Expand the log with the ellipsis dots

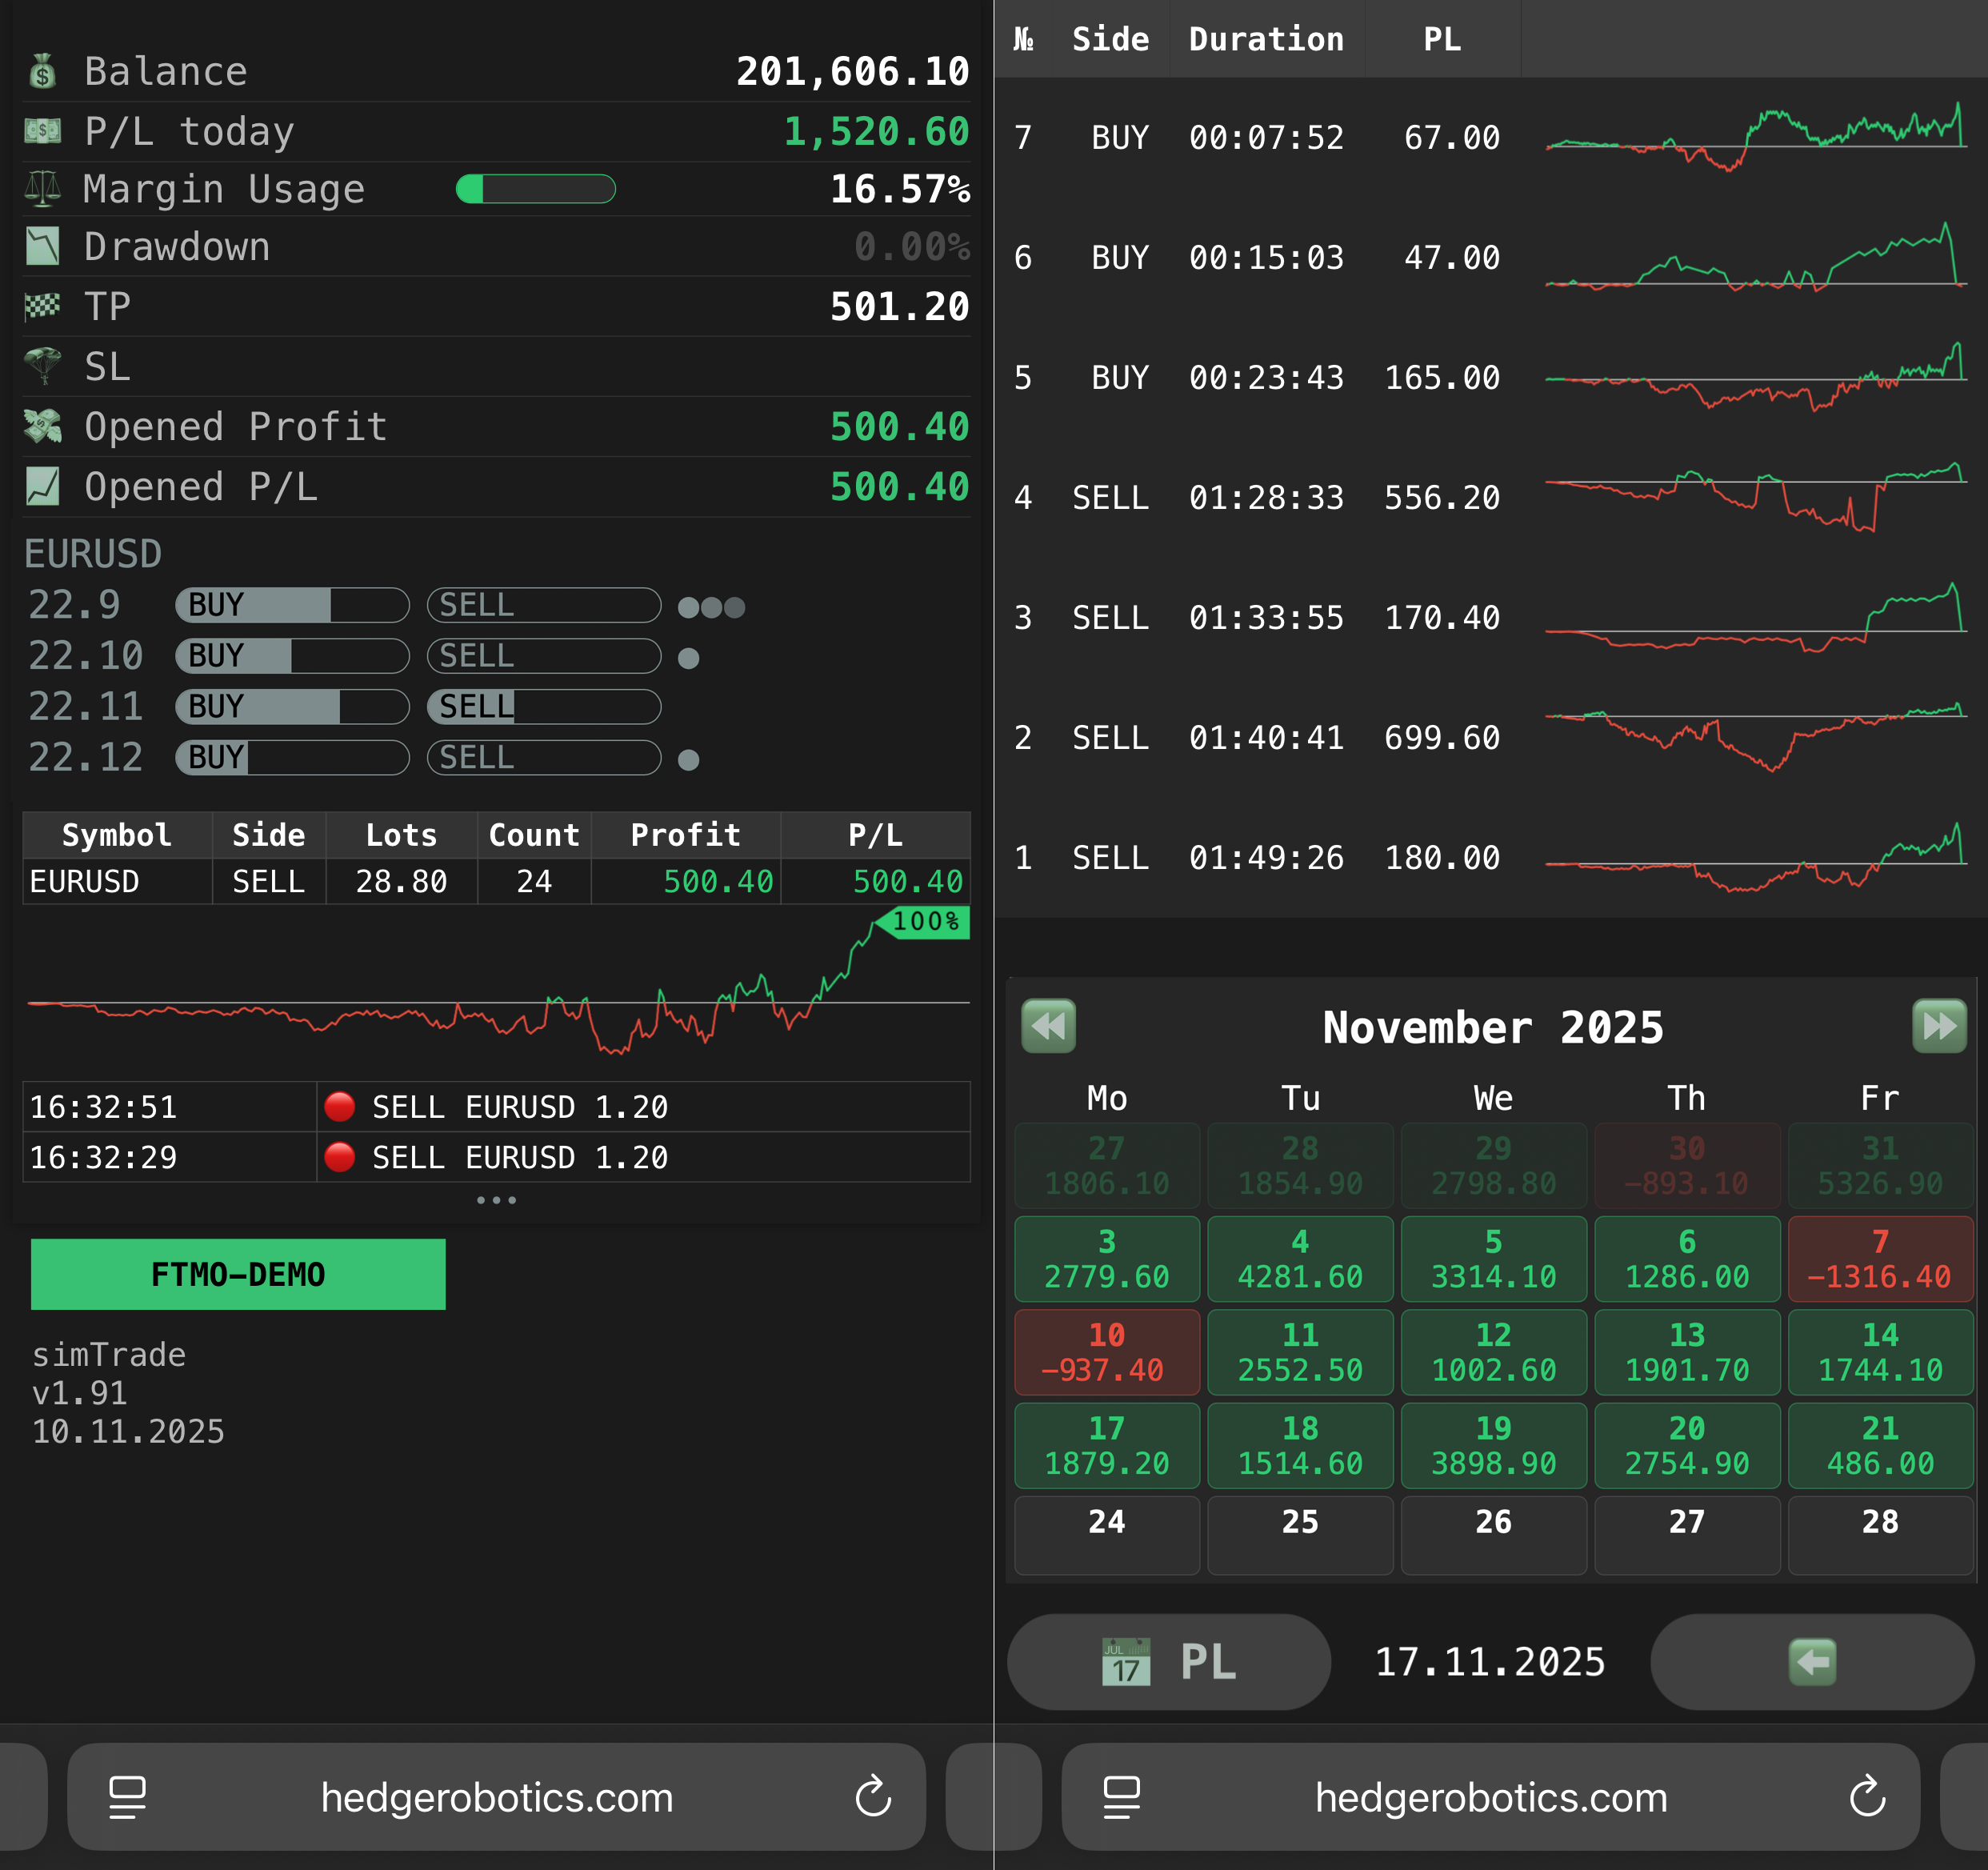click(497, 1199)
